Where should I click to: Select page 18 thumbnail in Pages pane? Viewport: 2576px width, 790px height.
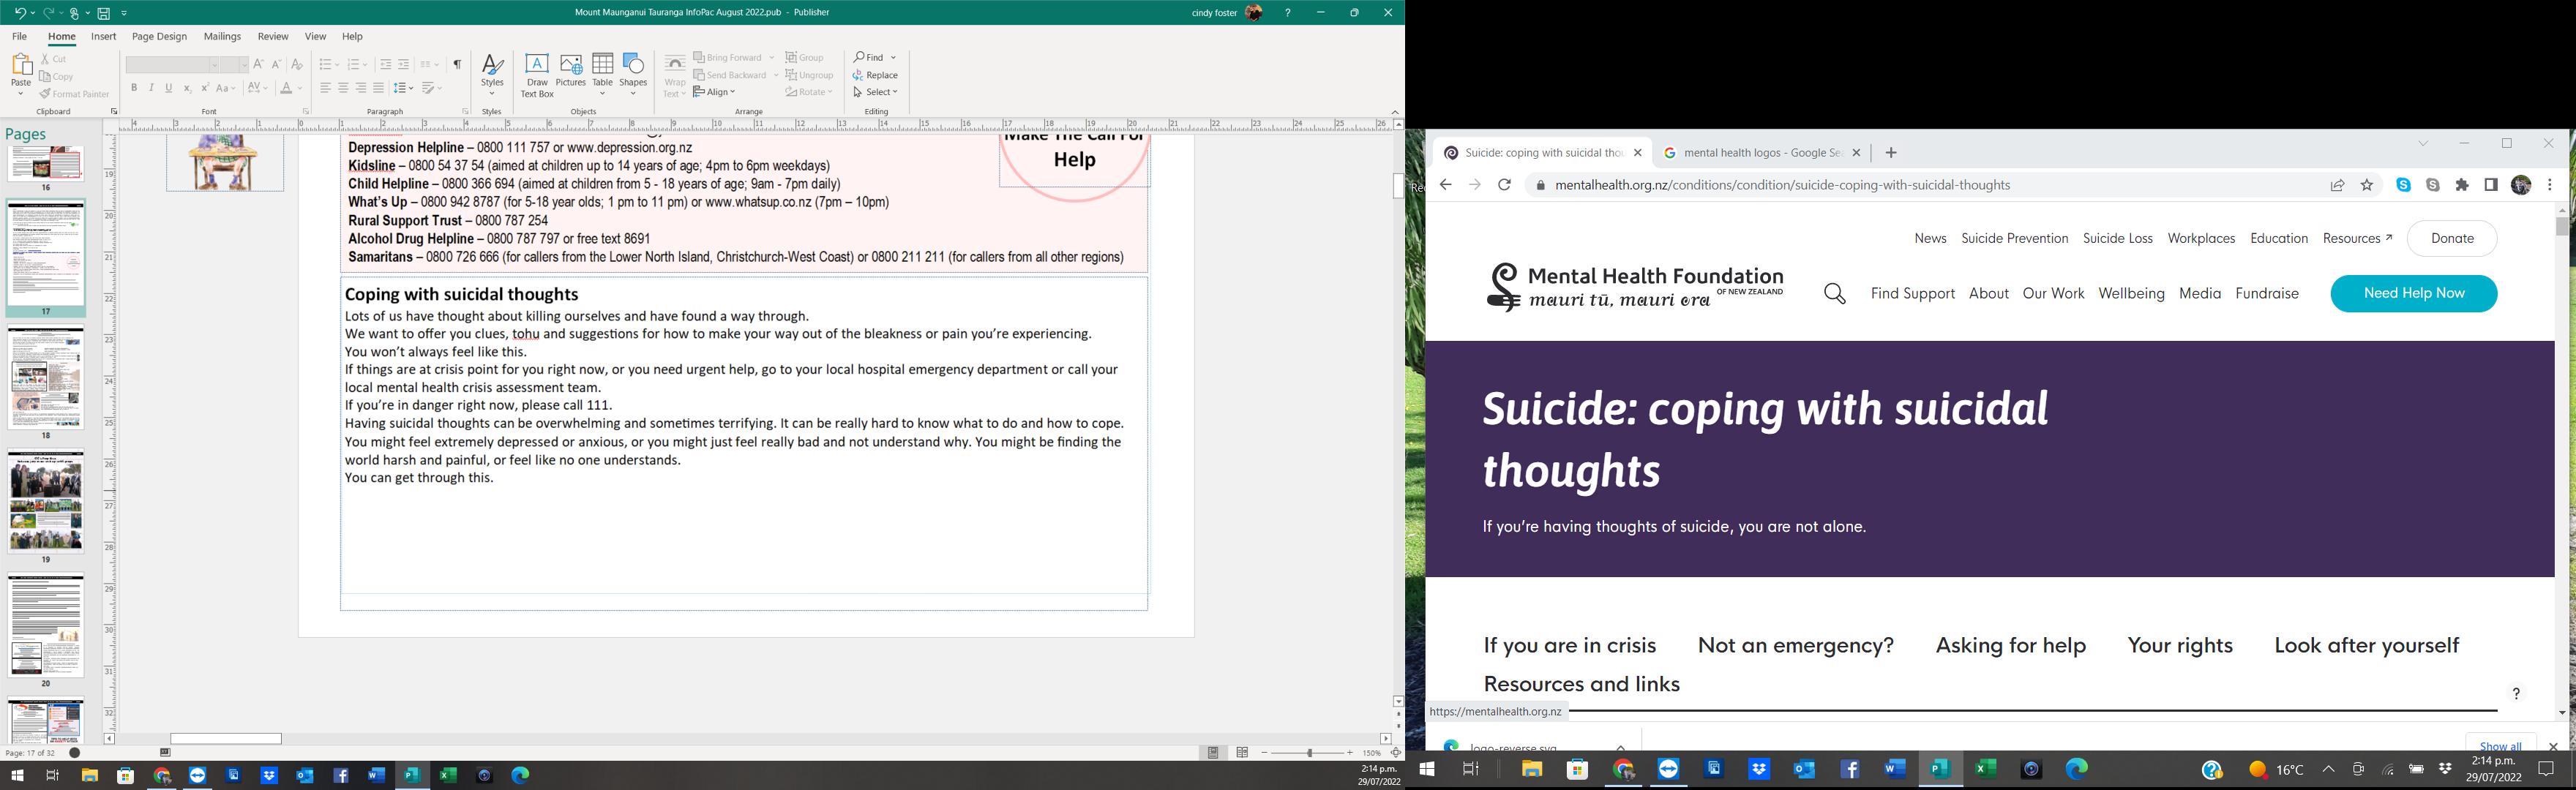pyautogui.click(x=46, y=379)
